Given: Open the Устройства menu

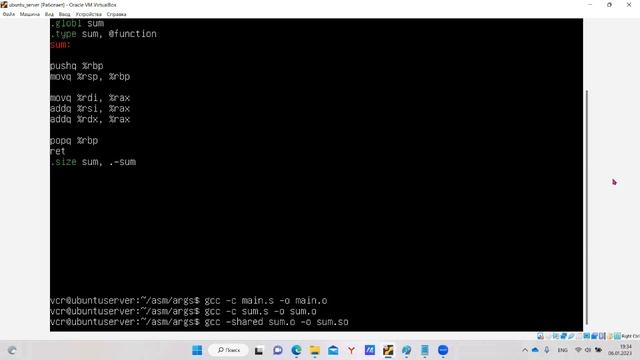Looking at the screenshot, I should pyautogui.click(x=88, y=14).
